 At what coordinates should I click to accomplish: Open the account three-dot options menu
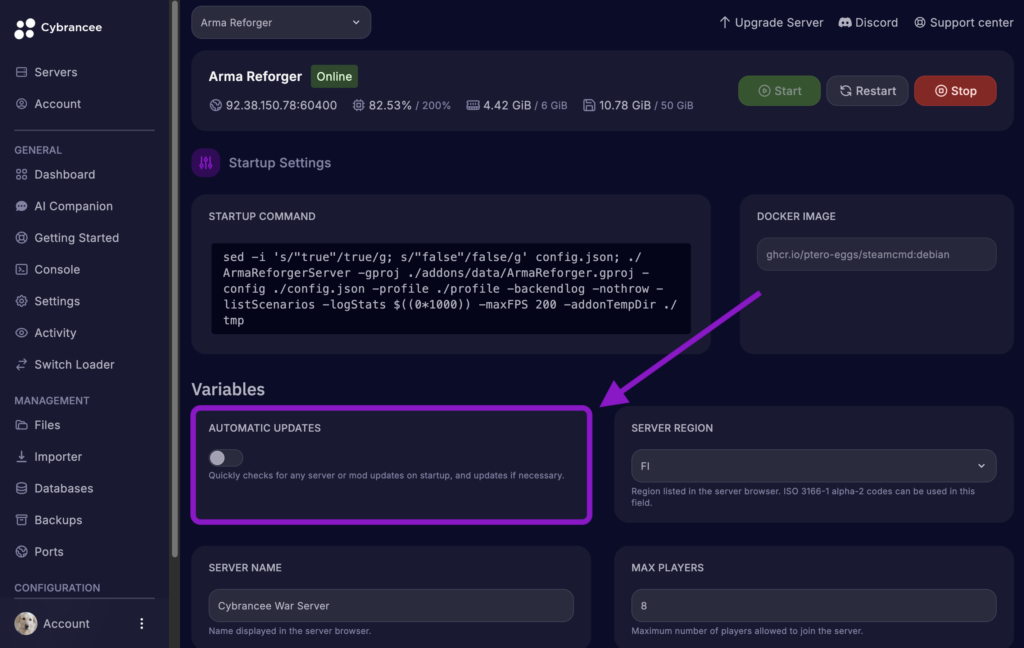point(142,623)
